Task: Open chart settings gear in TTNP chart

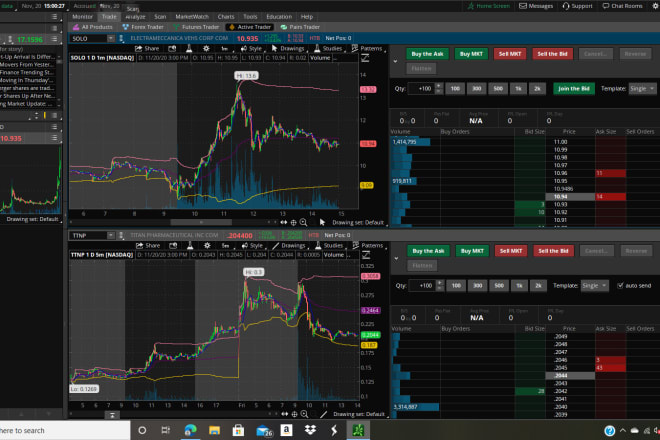Action: 207,245
